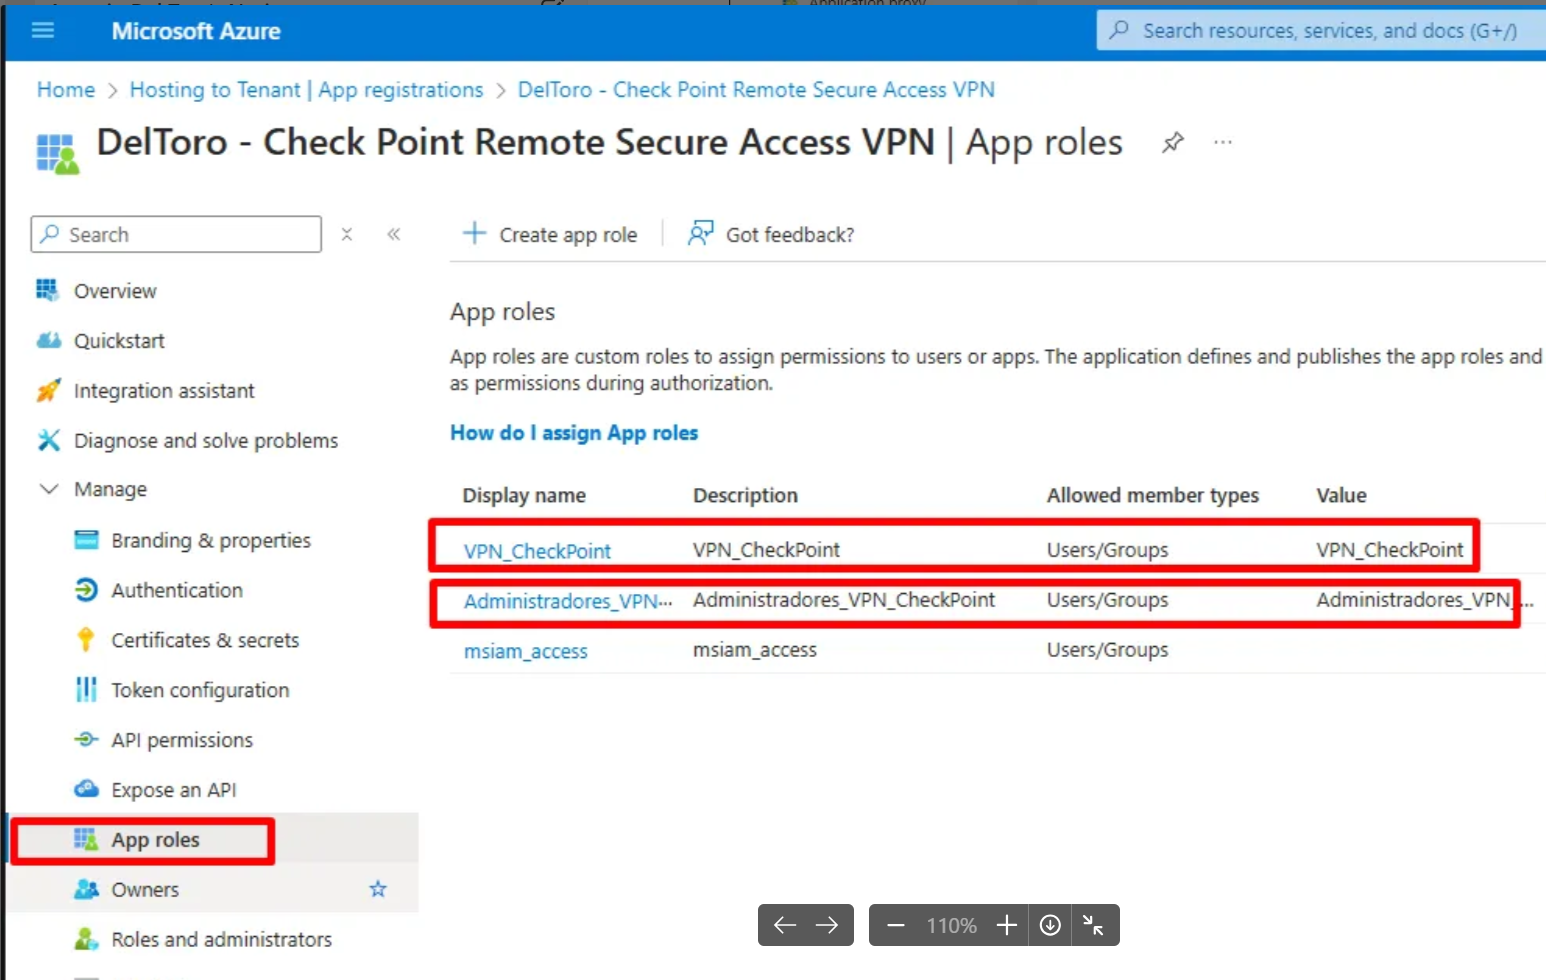Open the ellipsis options next to App roles
The height and width of the screenshot is (980, 1546).
[1221, 142]
